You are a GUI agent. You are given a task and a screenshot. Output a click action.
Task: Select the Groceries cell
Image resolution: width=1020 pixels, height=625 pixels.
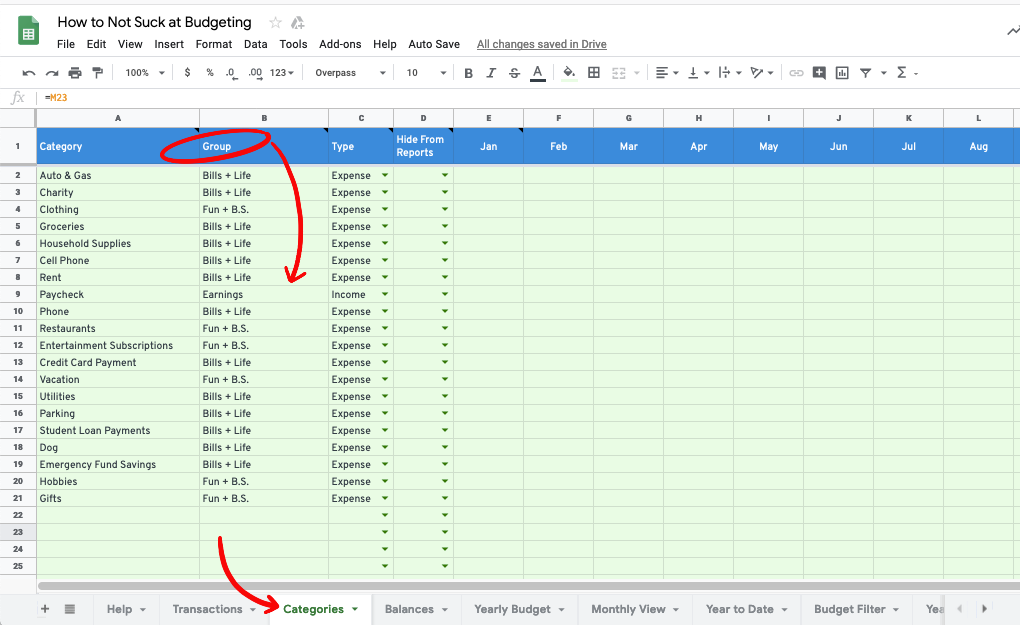click(x=118, y=226)
